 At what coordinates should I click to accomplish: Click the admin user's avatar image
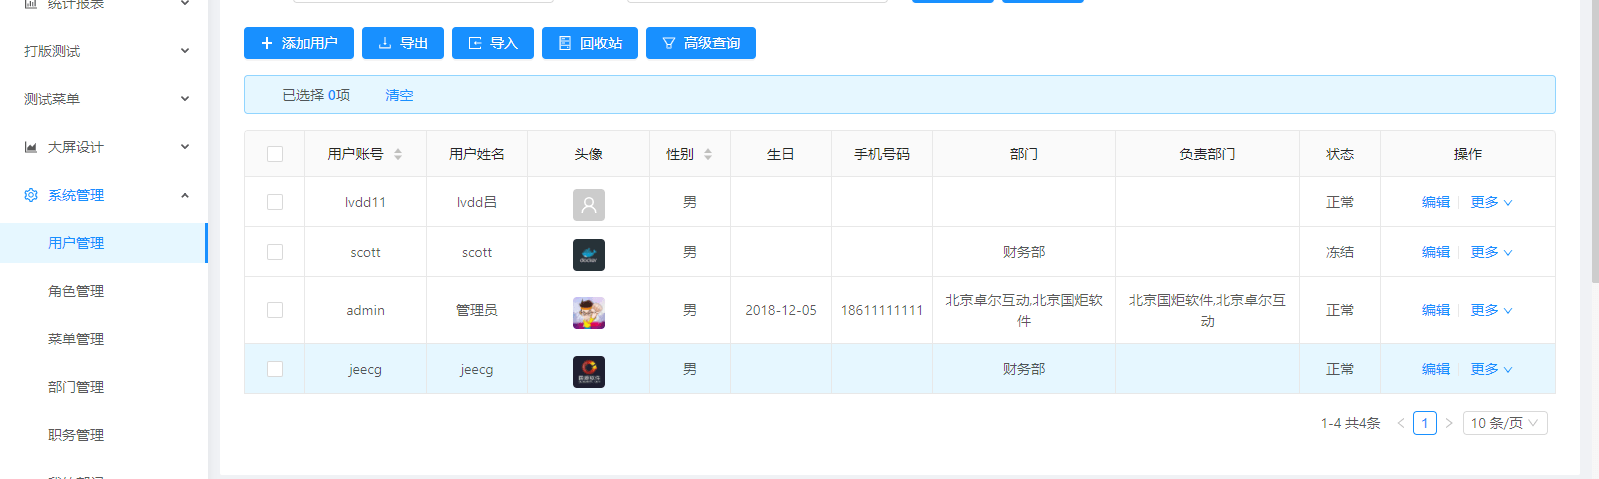point(588,312)
